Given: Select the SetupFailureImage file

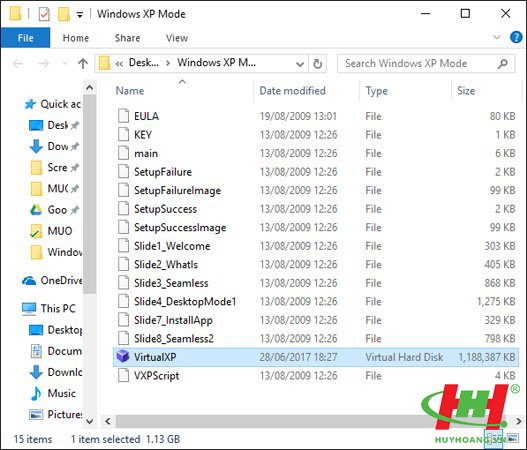Looking at the screenshot, I should pos(316,190).
